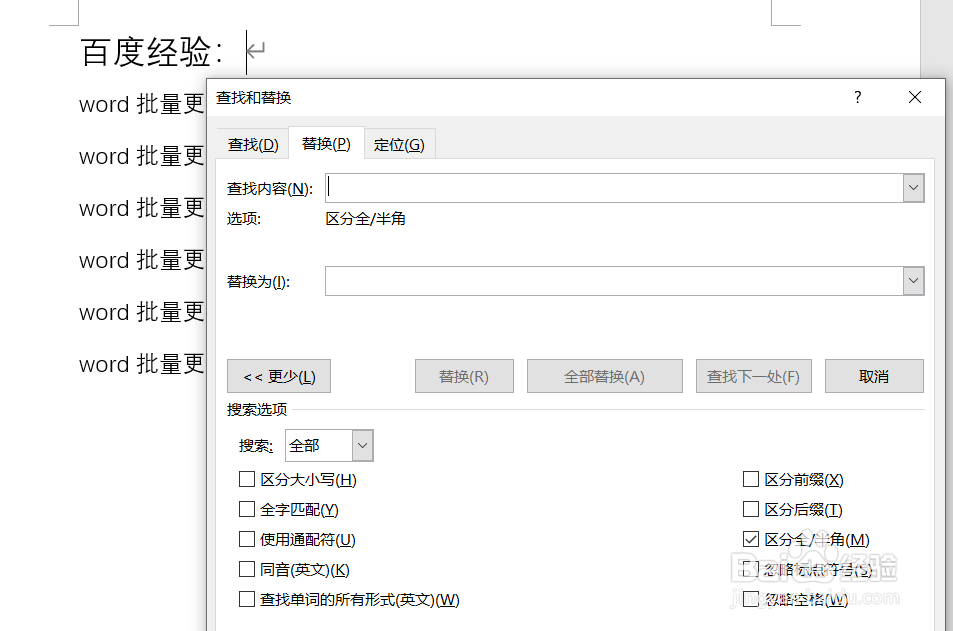Enable the 区分前缀 checkbox

coord(751,479)
